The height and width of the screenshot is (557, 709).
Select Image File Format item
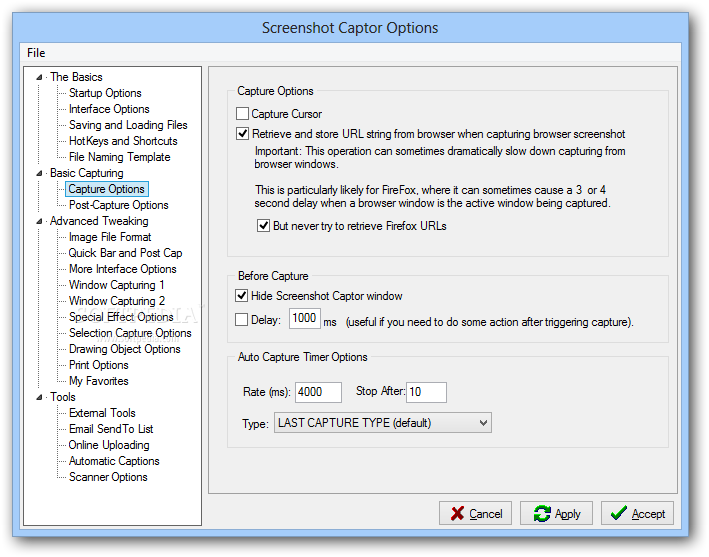click(x=110, y=237)
